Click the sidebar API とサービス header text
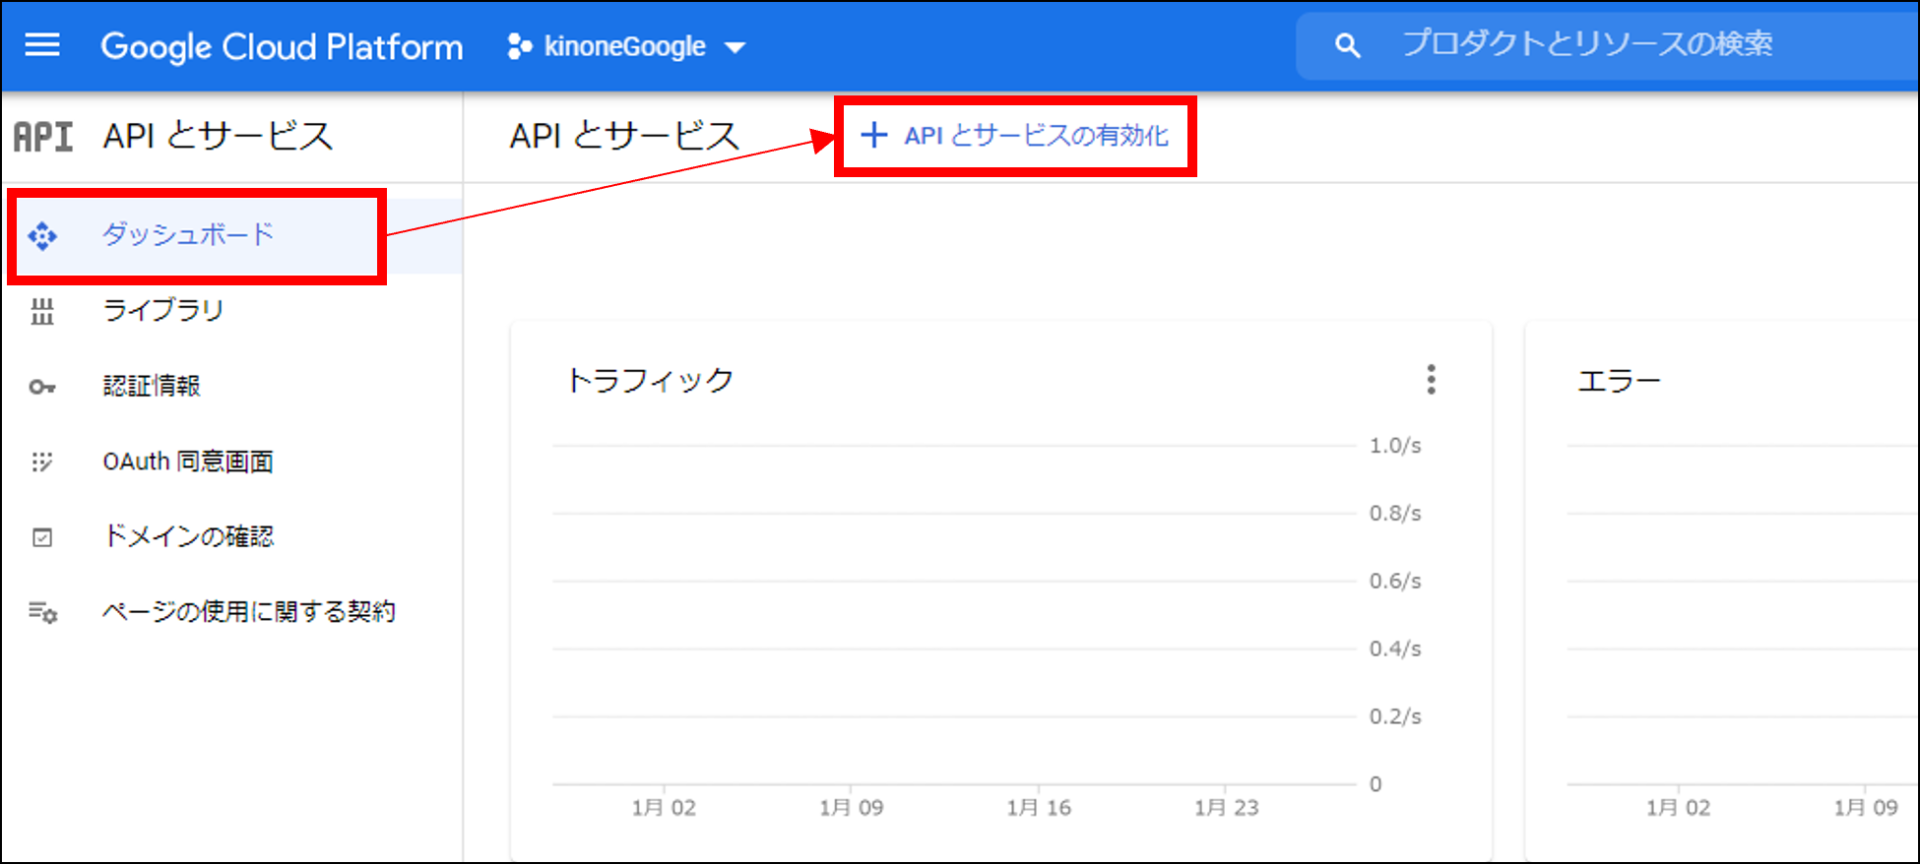Screen dimensions: 1920x864 click(218, 136)
